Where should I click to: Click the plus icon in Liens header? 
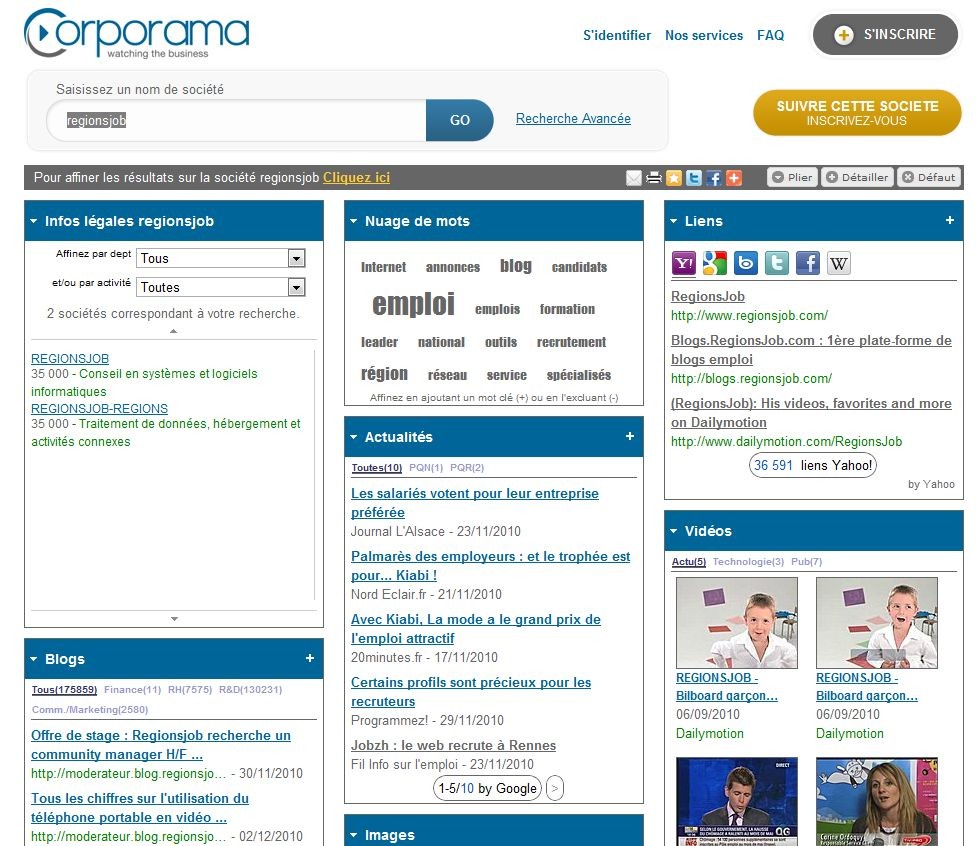949,220
